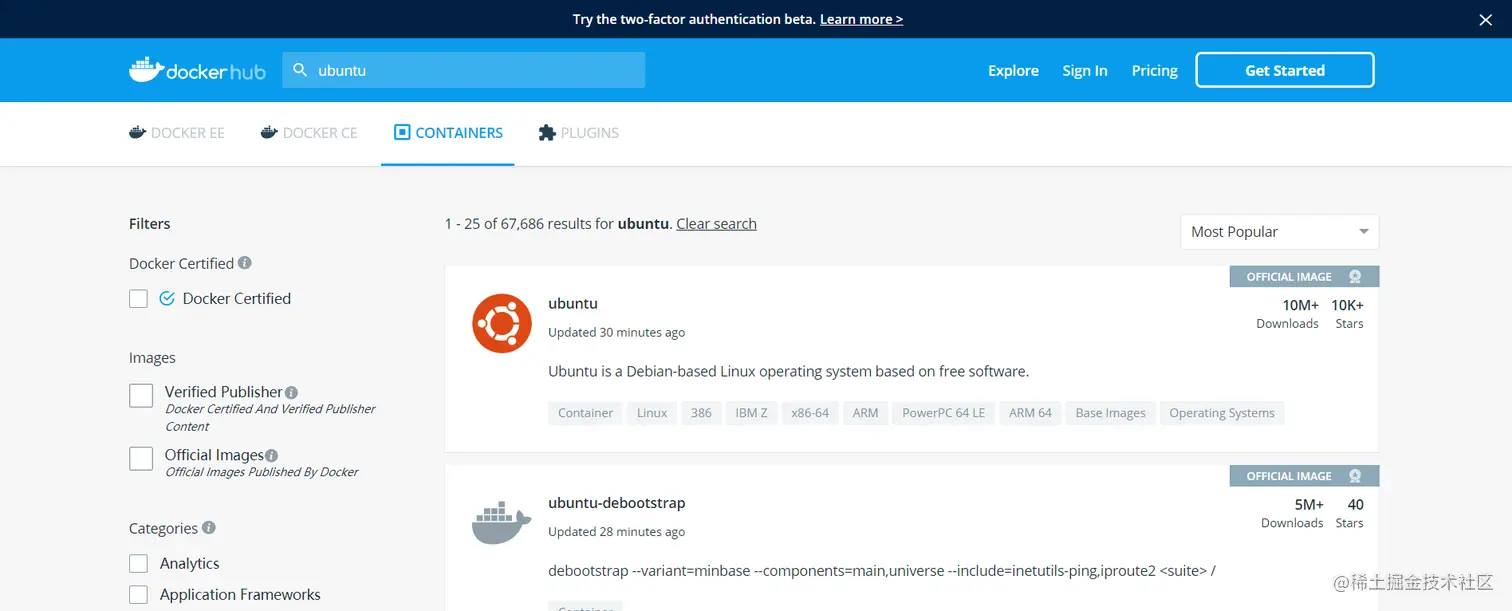Click the Linux tag chip
Viewport: 1512px width, 611px height.
(x=652, y=413)
